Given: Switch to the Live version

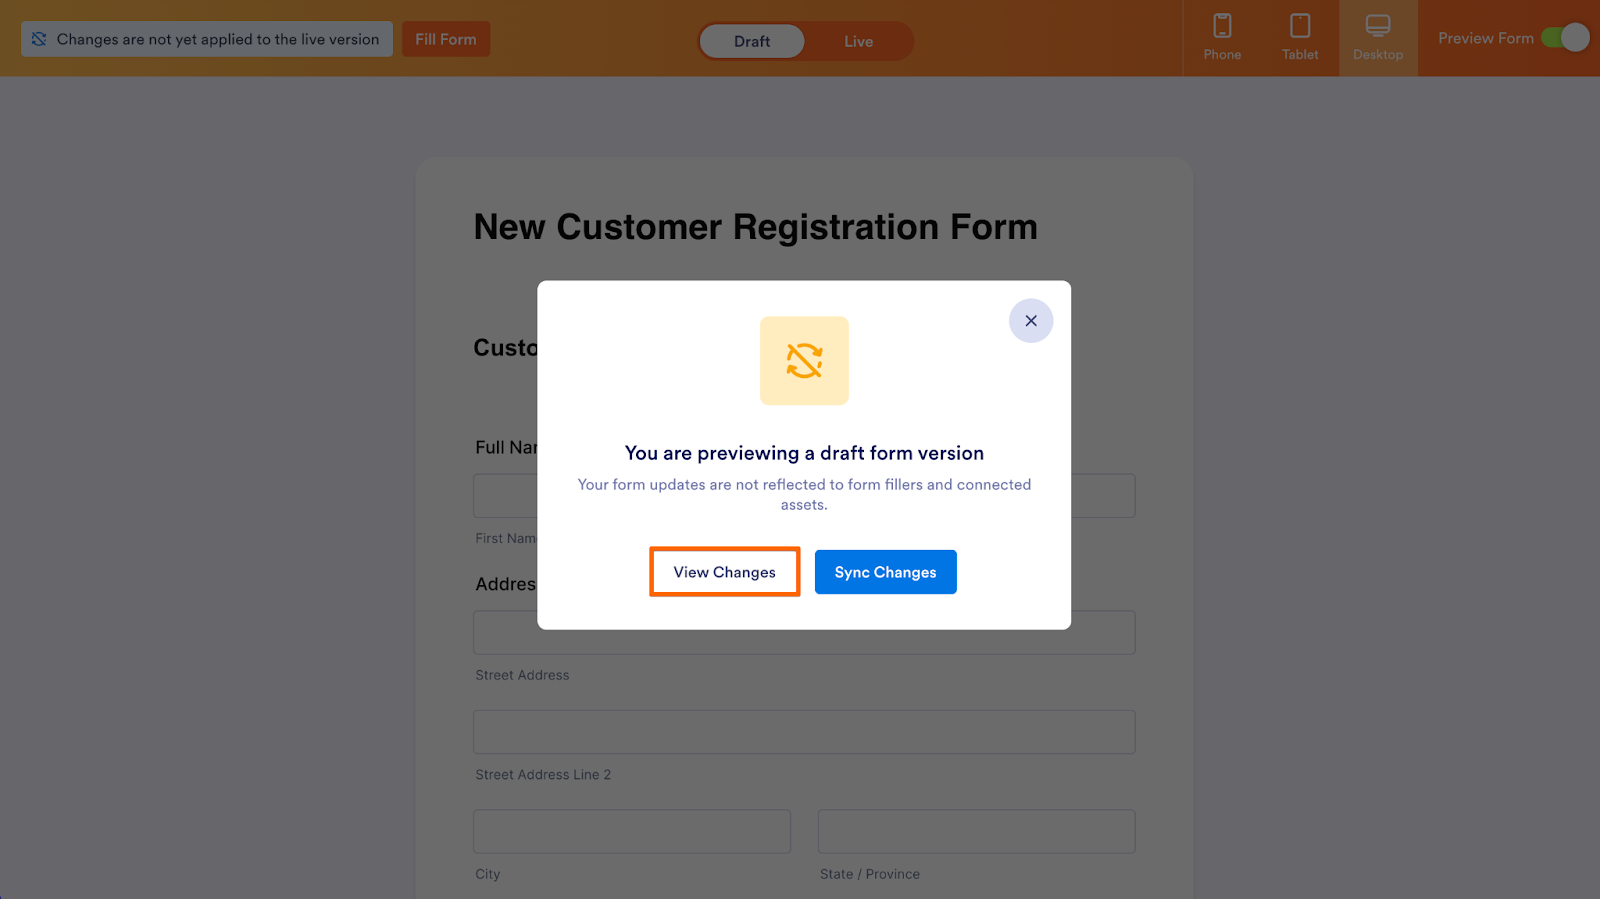Looking at the screenshot, I should [x=858, y=41].
